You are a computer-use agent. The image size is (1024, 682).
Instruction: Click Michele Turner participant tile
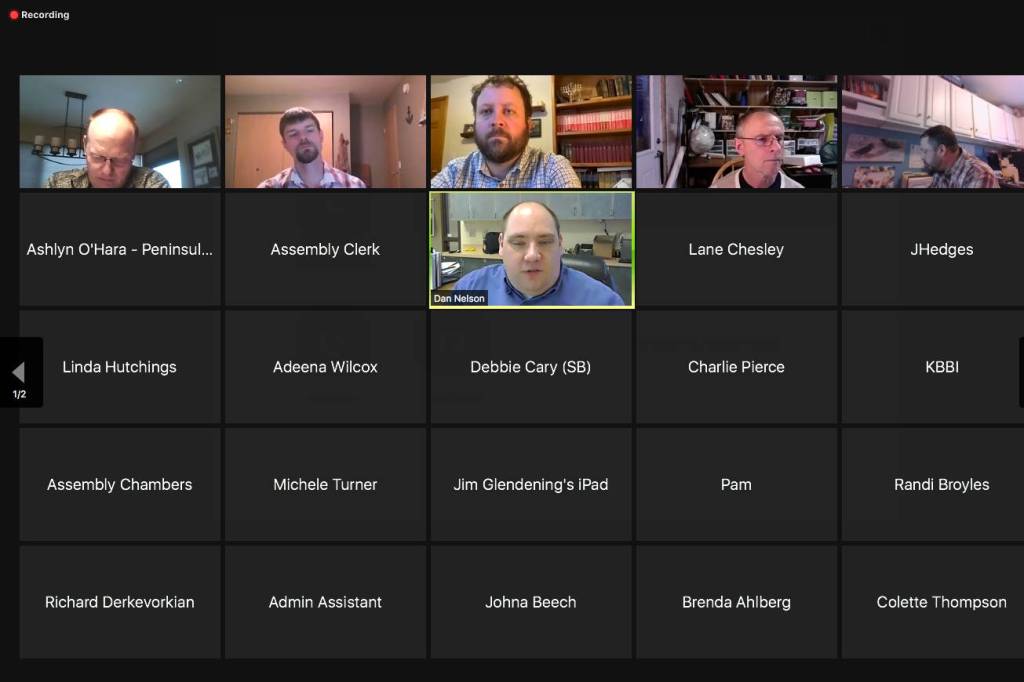tap(325, 485)
